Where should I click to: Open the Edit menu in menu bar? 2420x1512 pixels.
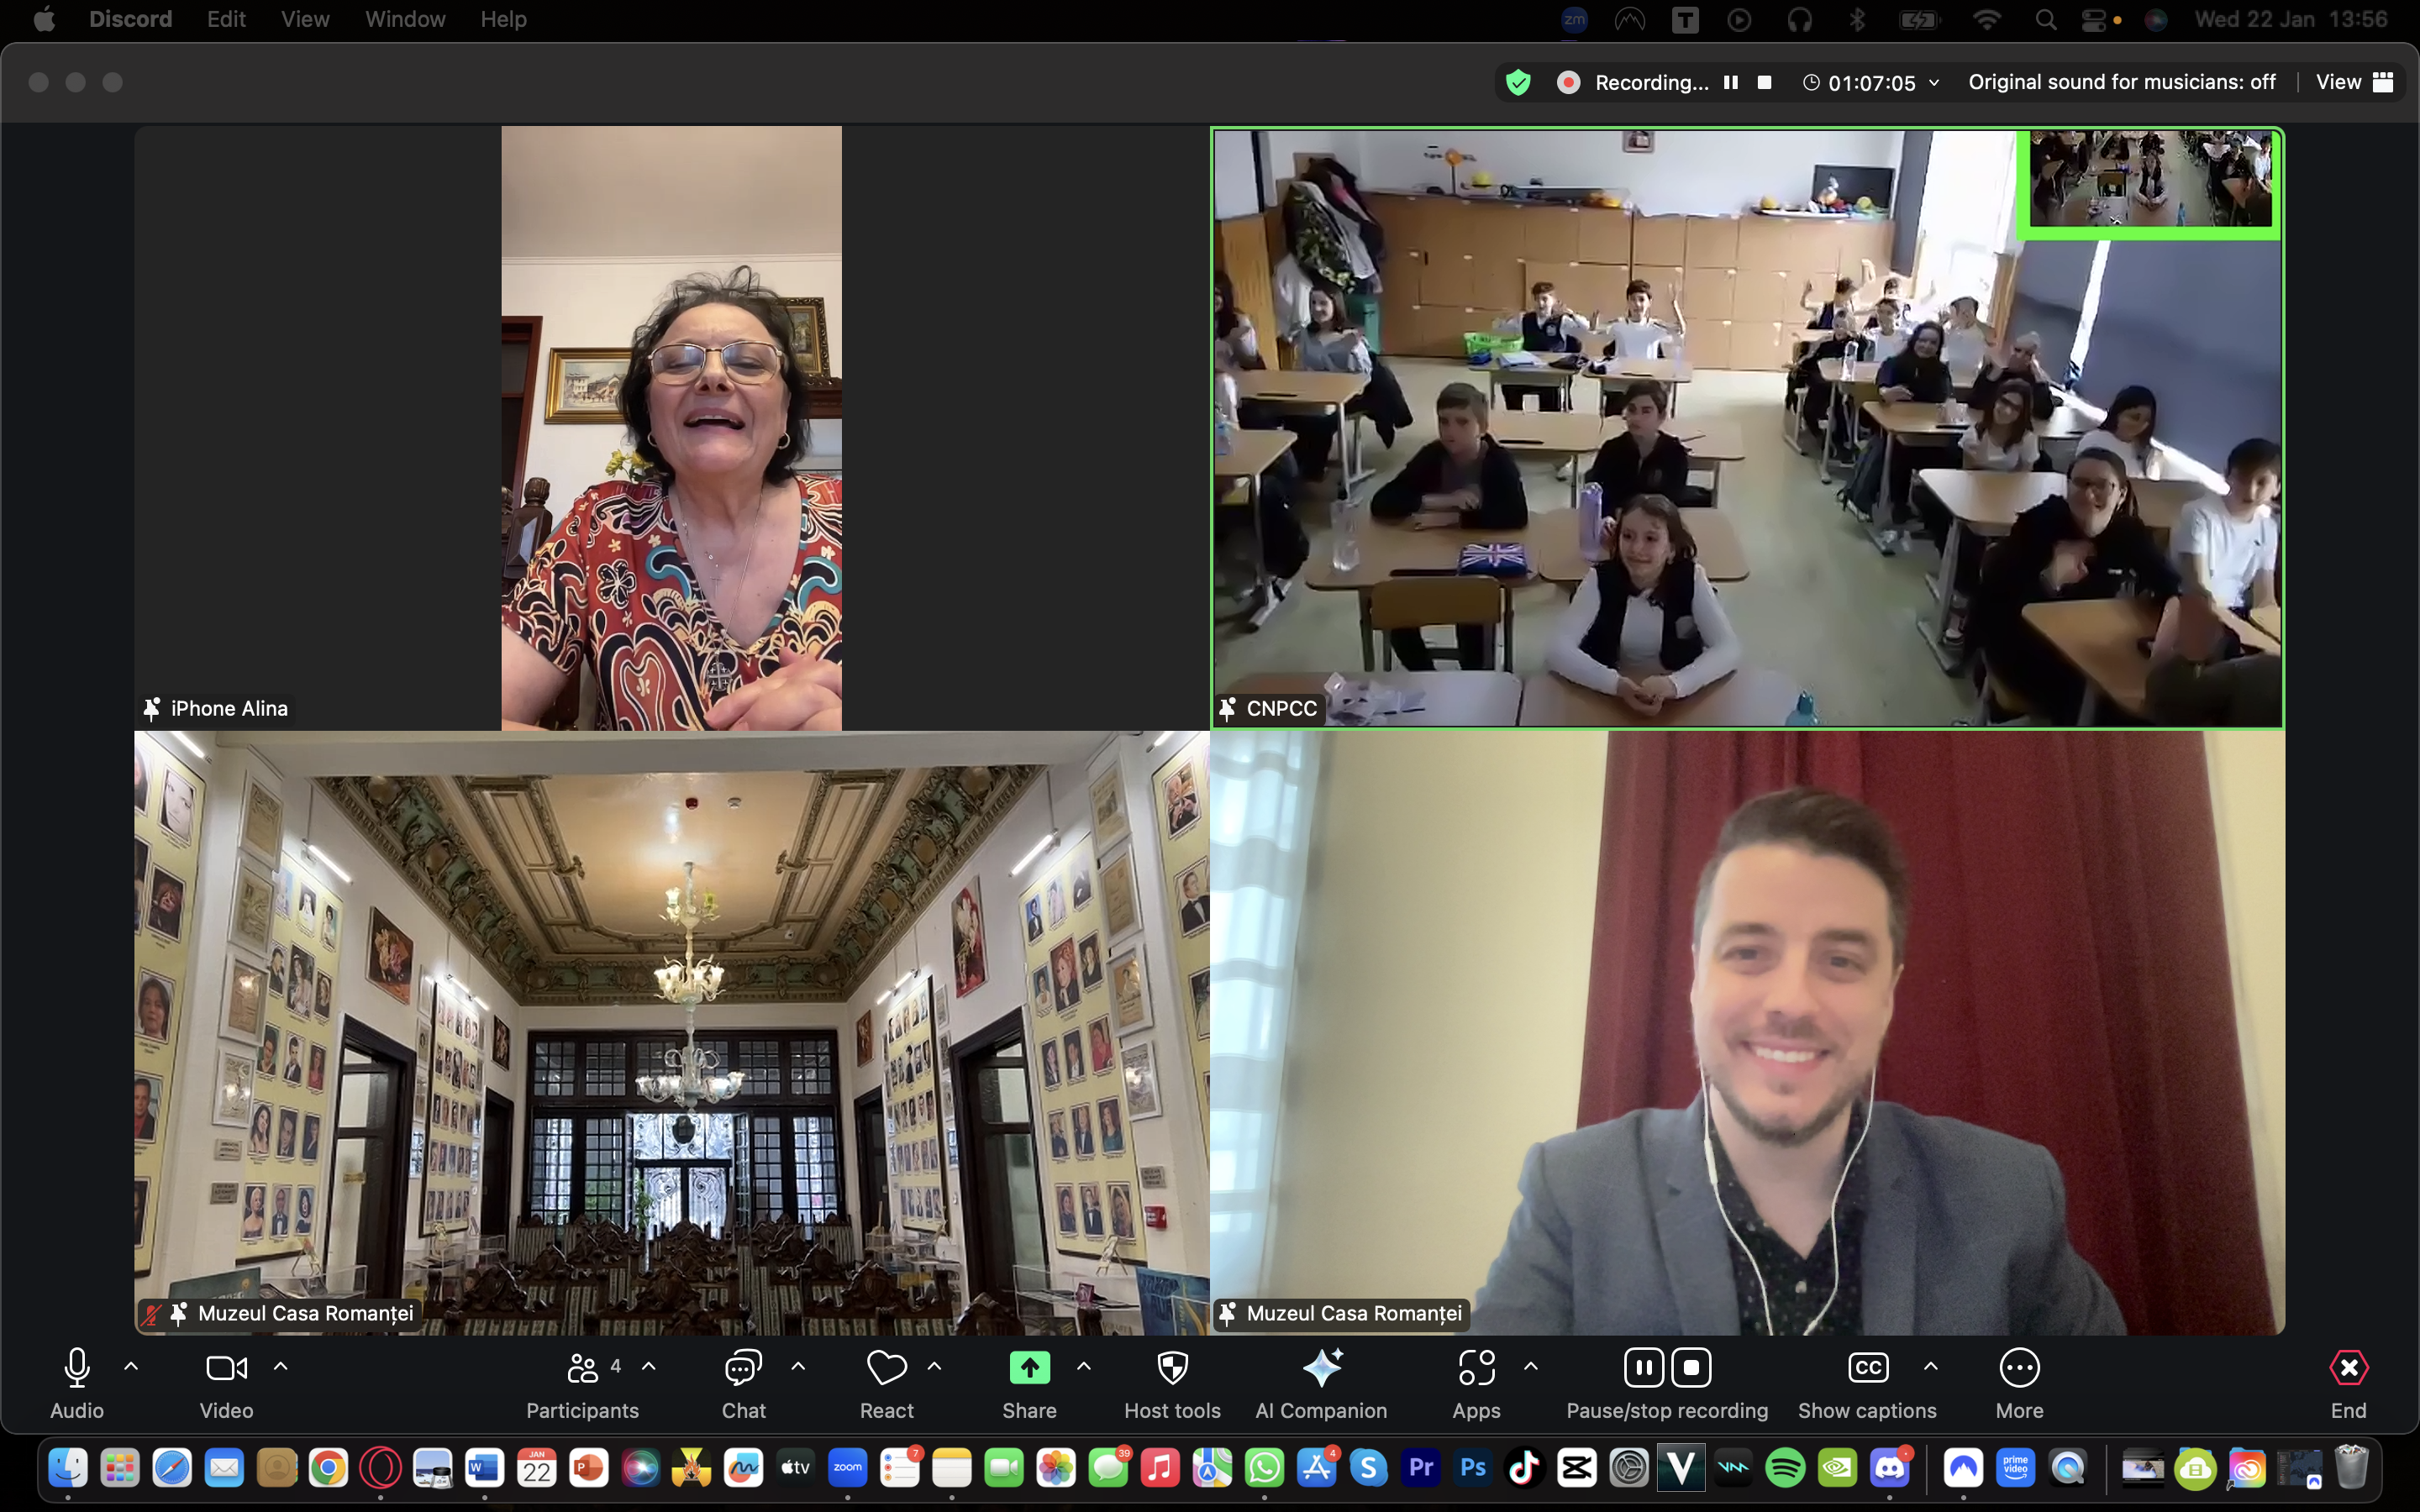(226, 19)
